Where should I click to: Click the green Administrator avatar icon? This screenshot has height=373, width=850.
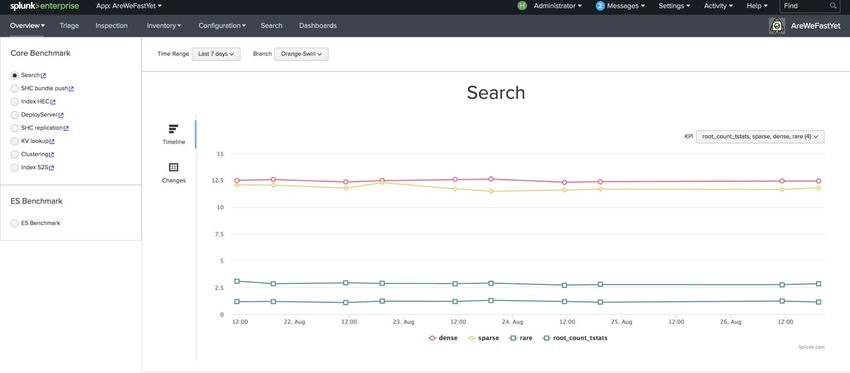coord(522,6)
